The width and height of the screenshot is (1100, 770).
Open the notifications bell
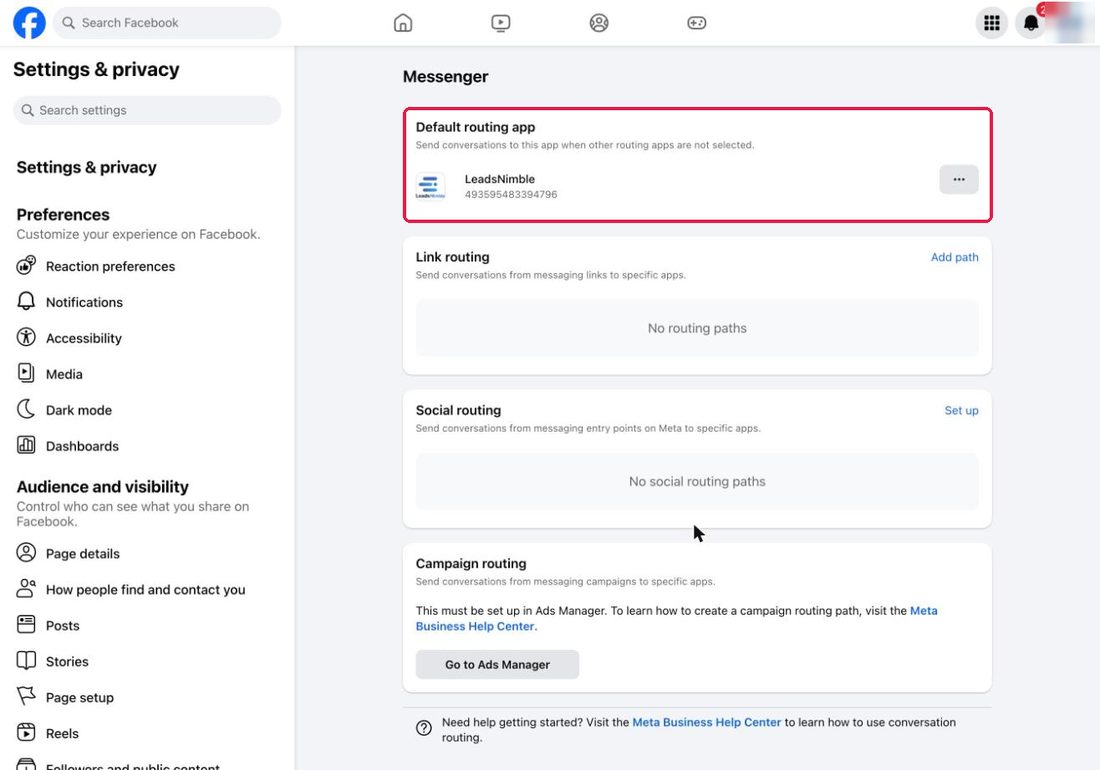click(1031, 23)
